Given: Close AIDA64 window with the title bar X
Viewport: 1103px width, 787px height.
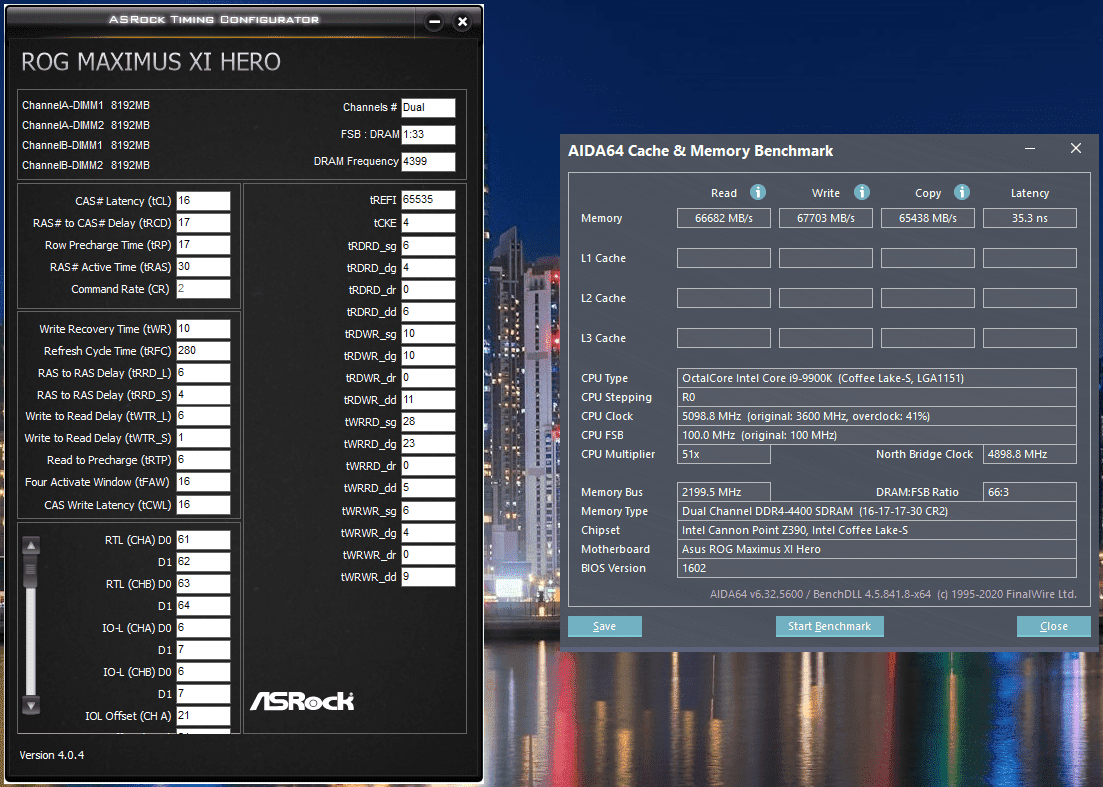Looking at the screenshot, I should (x=1076, y=148).
